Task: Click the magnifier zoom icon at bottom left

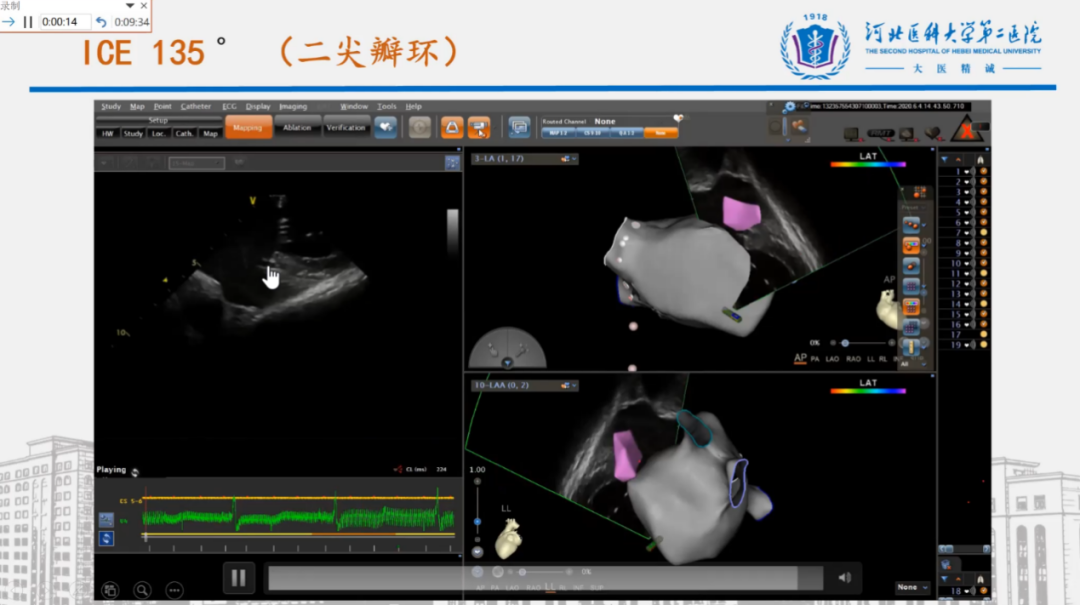Action: click(142, 590)
